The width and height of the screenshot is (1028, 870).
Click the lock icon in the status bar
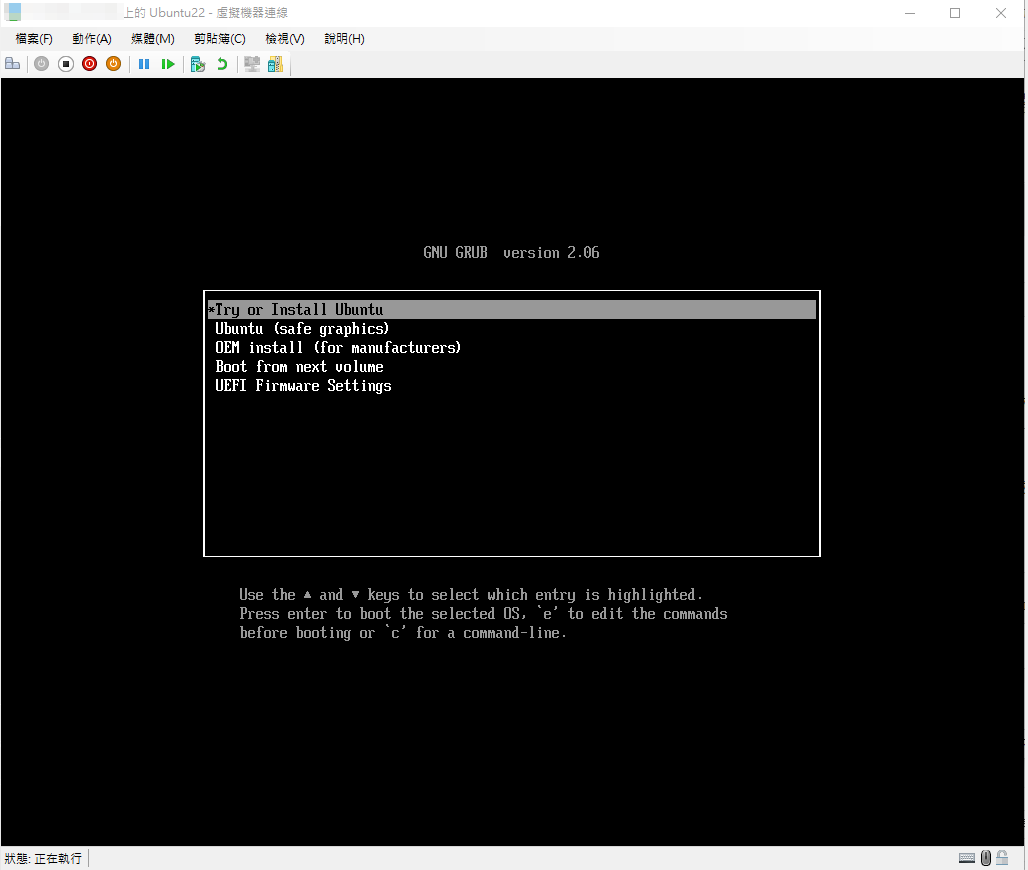click(1002, 858)
